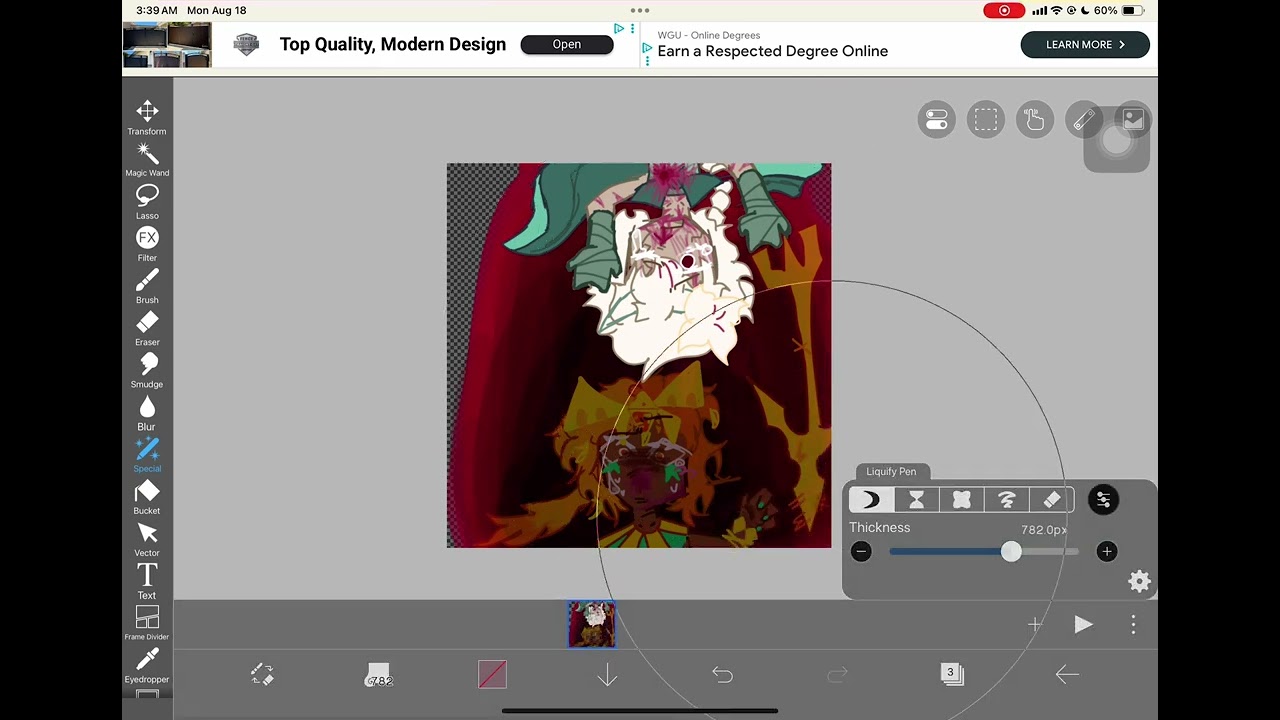The image size is (1280, 720).
Task: Select the animation frame thumbnail
Action: point(592,624)
